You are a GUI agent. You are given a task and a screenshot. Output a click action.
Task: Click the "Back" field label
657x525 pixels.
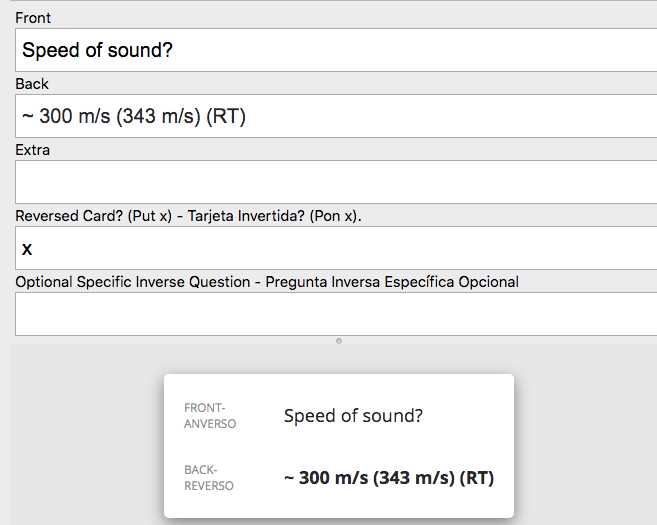[x=32, y=84]
